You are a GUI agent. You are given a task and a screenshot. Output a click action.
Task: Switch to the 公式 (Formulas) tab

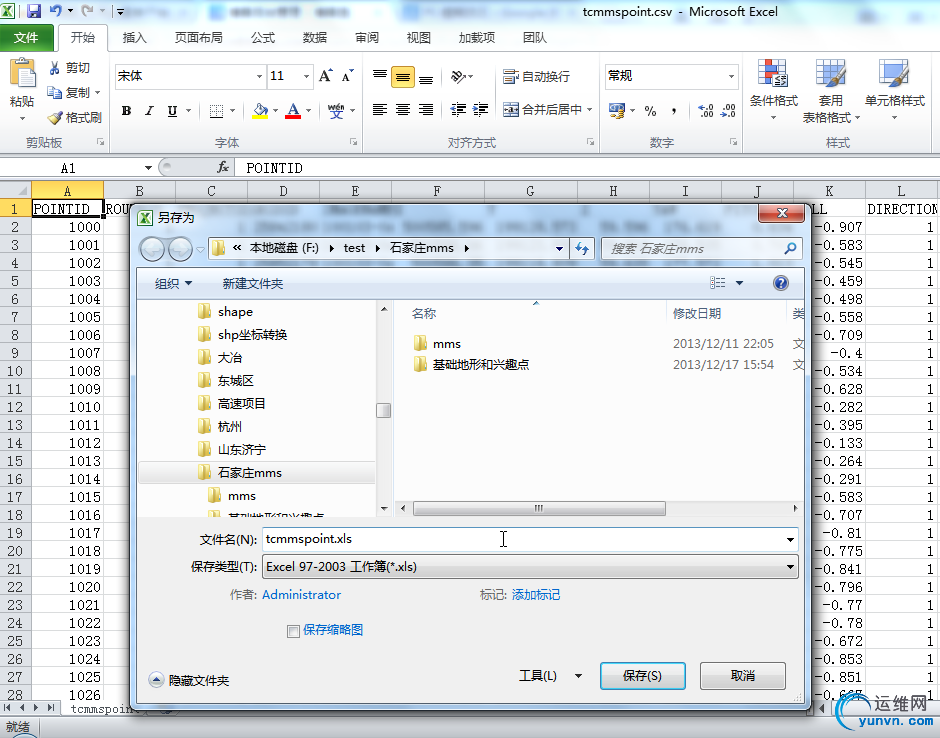pos(263,38)
